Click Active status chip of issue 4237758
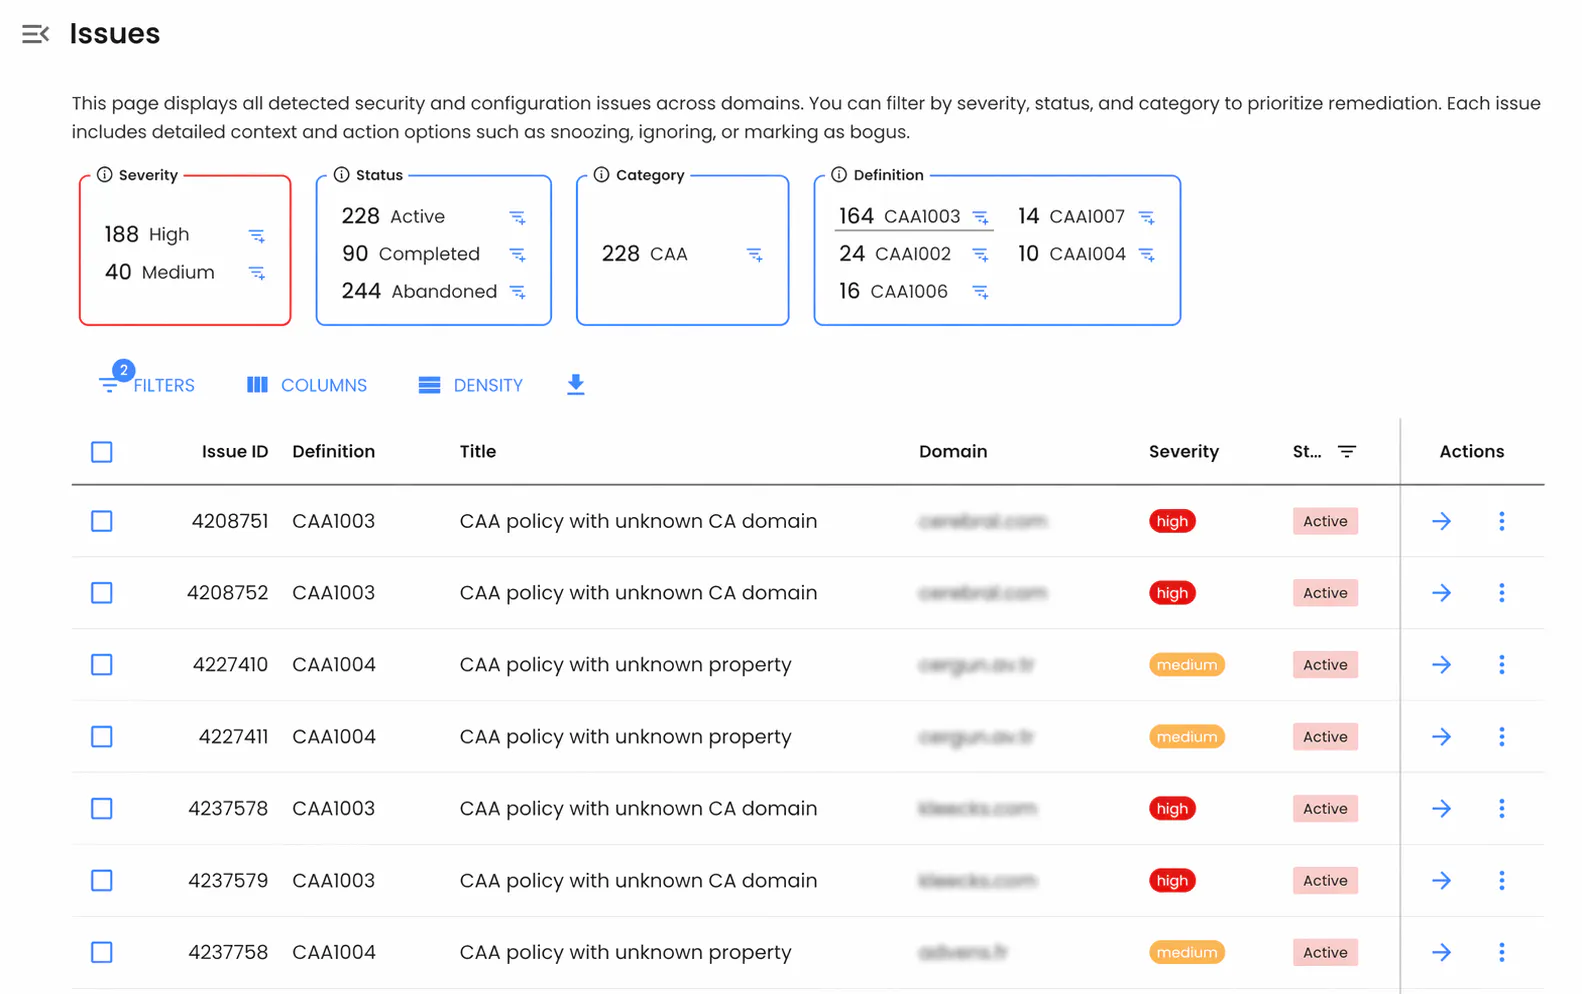Screen dimensions: 1582x994 [x=1325, y=953]
